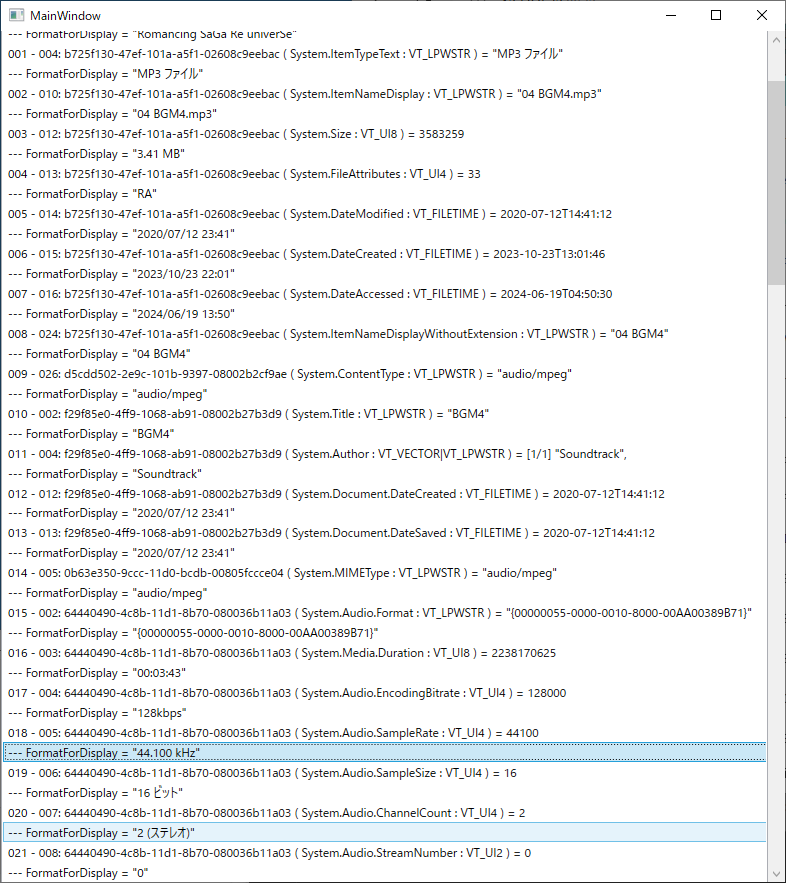
Task: Select FormatForDisplay "00:03:43" row
Action: click(x=385, y=673)
